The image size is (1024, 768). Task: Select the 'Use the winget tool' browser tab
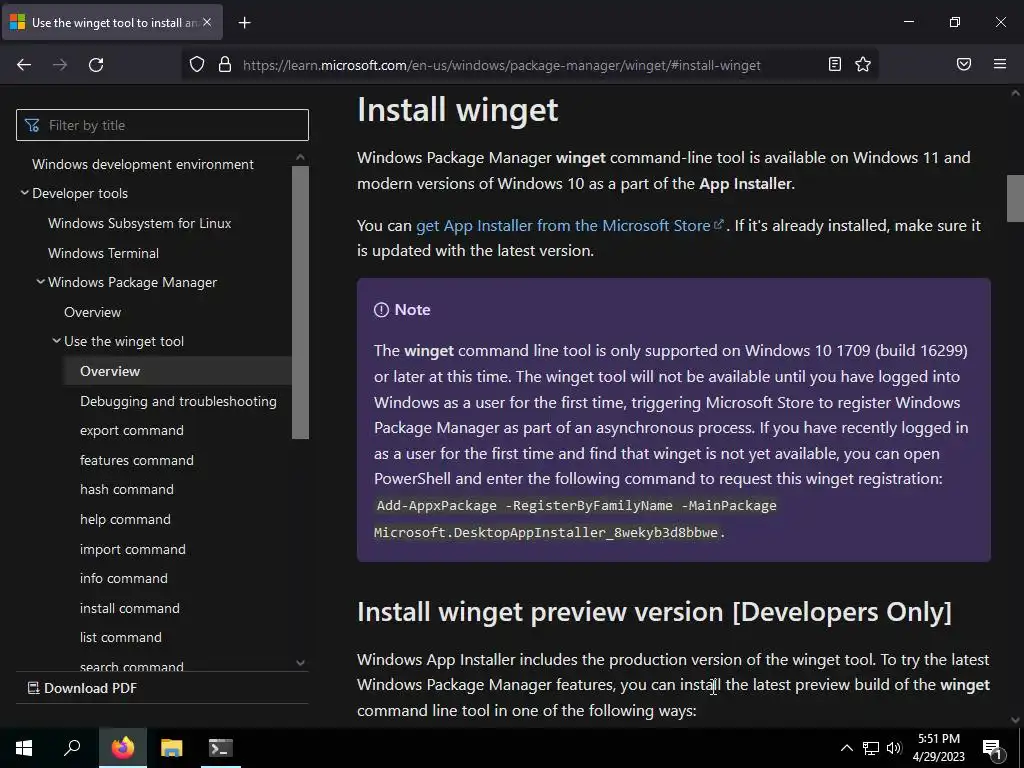coord(112,22)
